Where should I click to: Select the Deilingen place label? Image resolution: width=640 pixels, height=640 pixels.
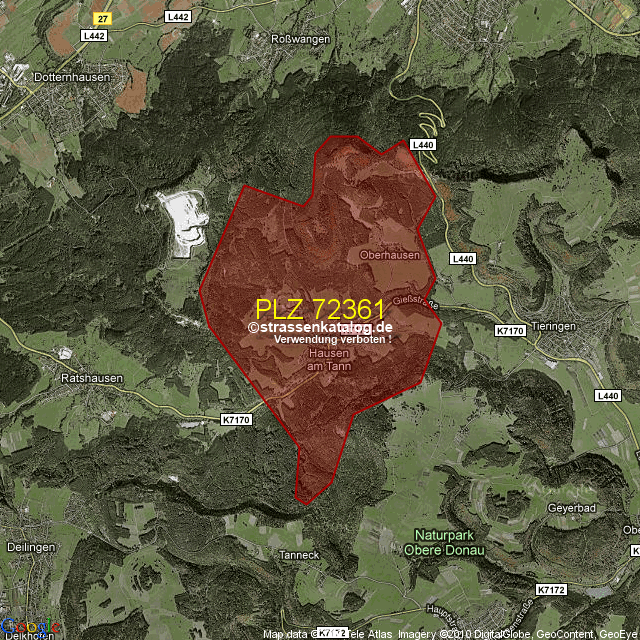pyautogui.click(x=29, y=548)
